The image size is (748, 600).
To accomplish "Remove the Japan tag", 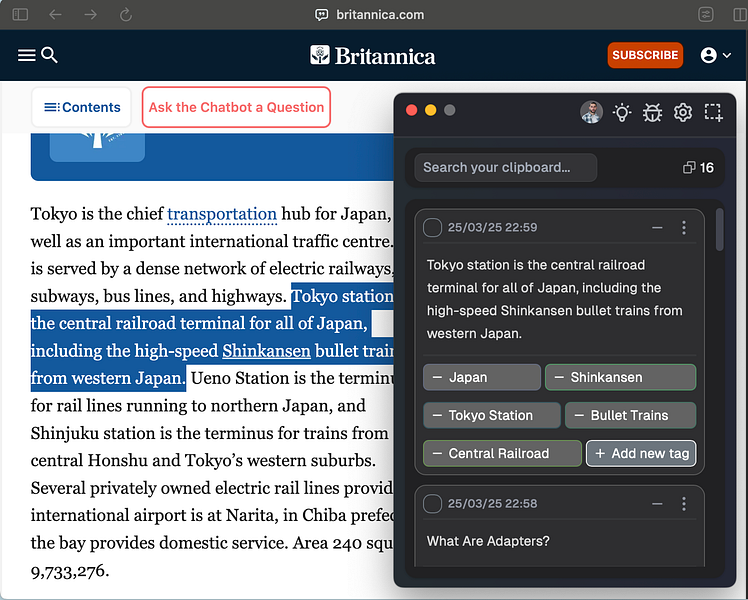I will pos(436,377).
